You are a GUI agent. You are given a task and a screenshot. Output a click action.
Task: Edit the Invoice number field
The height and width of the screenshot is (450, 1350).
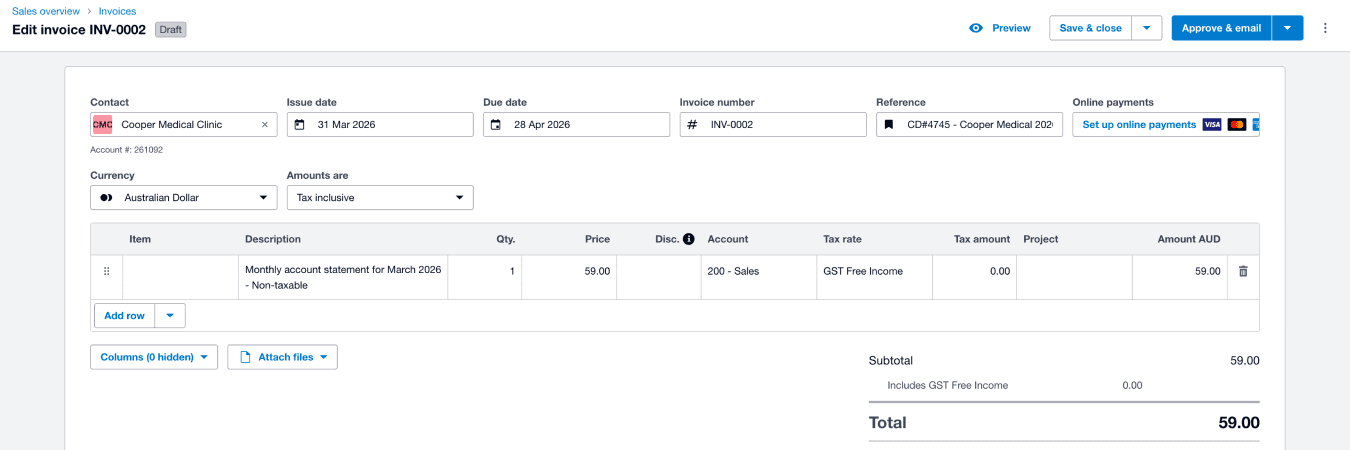773,125
